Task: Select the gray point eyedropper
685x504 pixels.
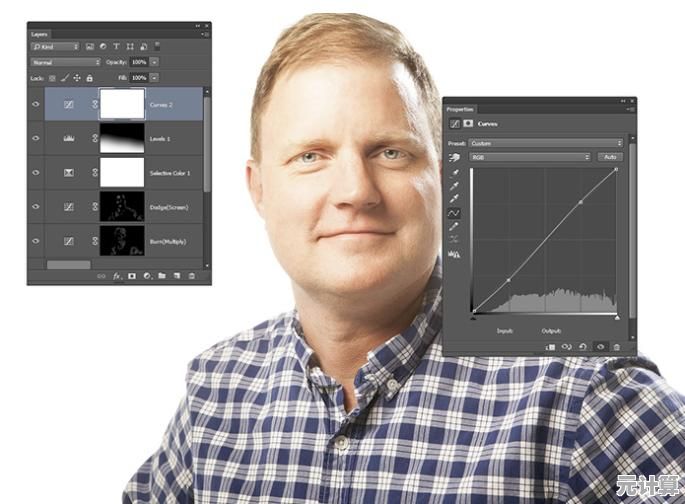Action: coord(454,186)
